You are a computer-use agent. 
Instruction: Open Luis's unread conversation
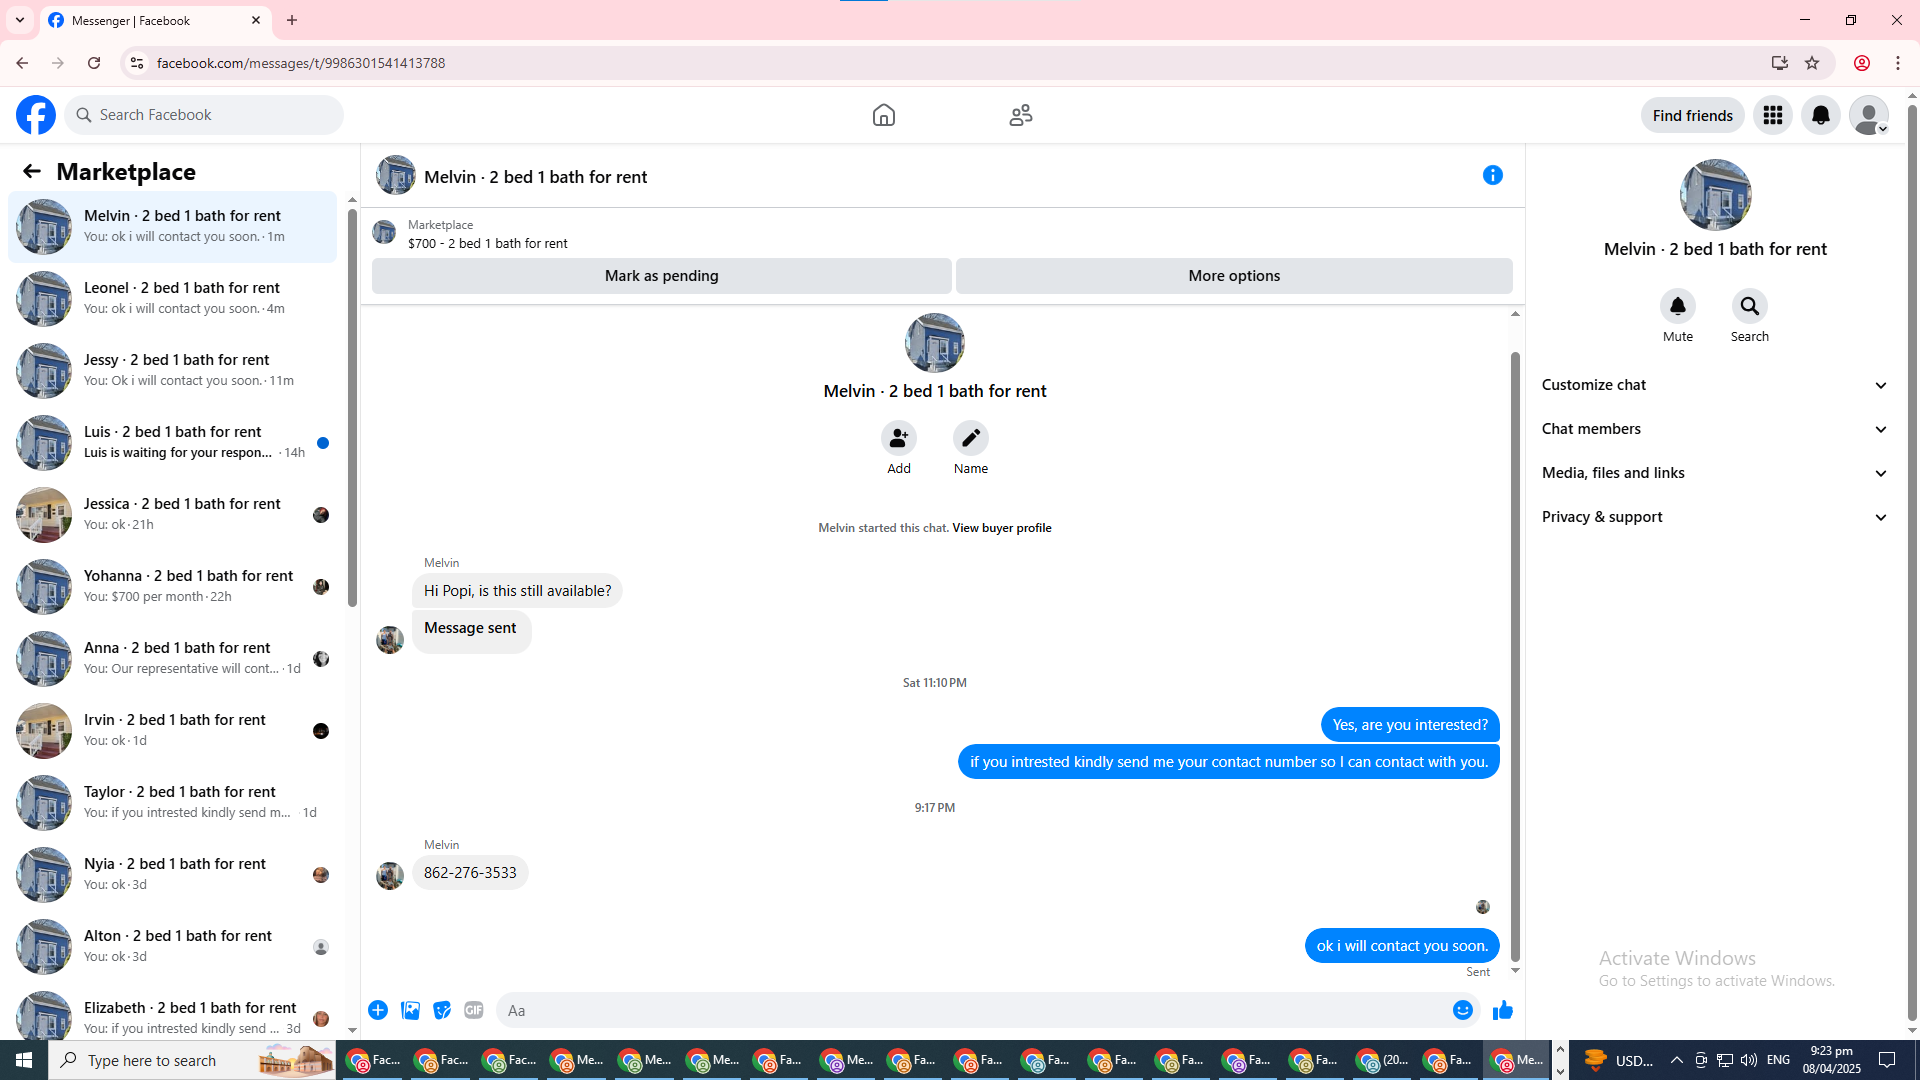click(173, 442)
